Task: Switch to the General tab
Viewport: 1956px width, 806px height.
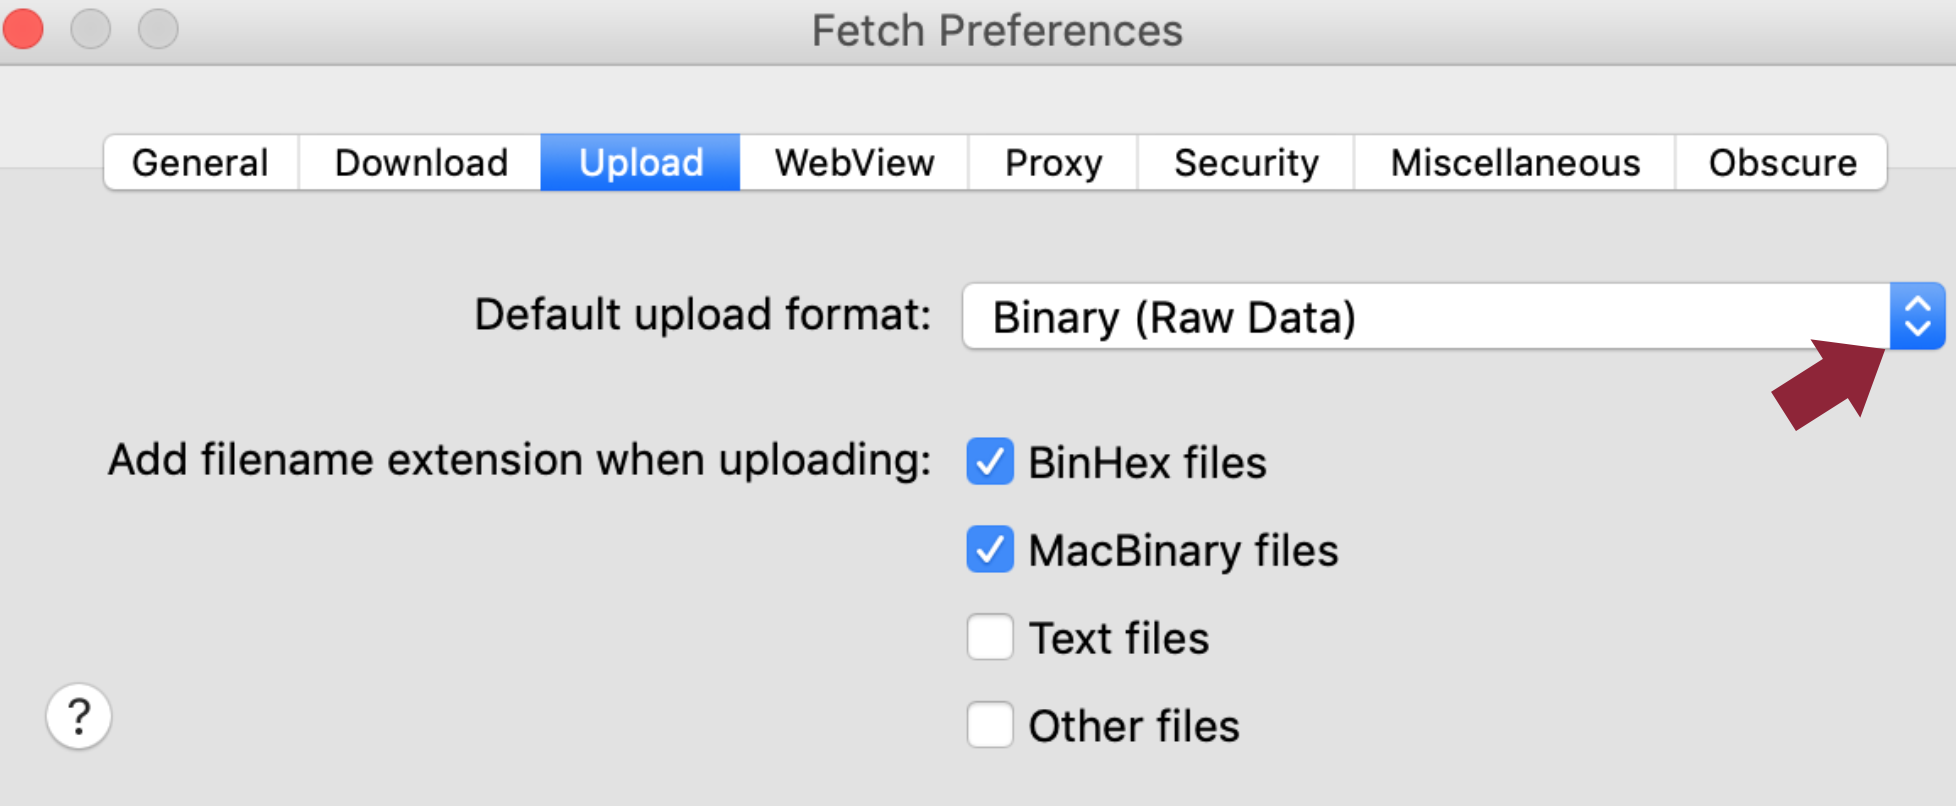Action: (200, 162)
